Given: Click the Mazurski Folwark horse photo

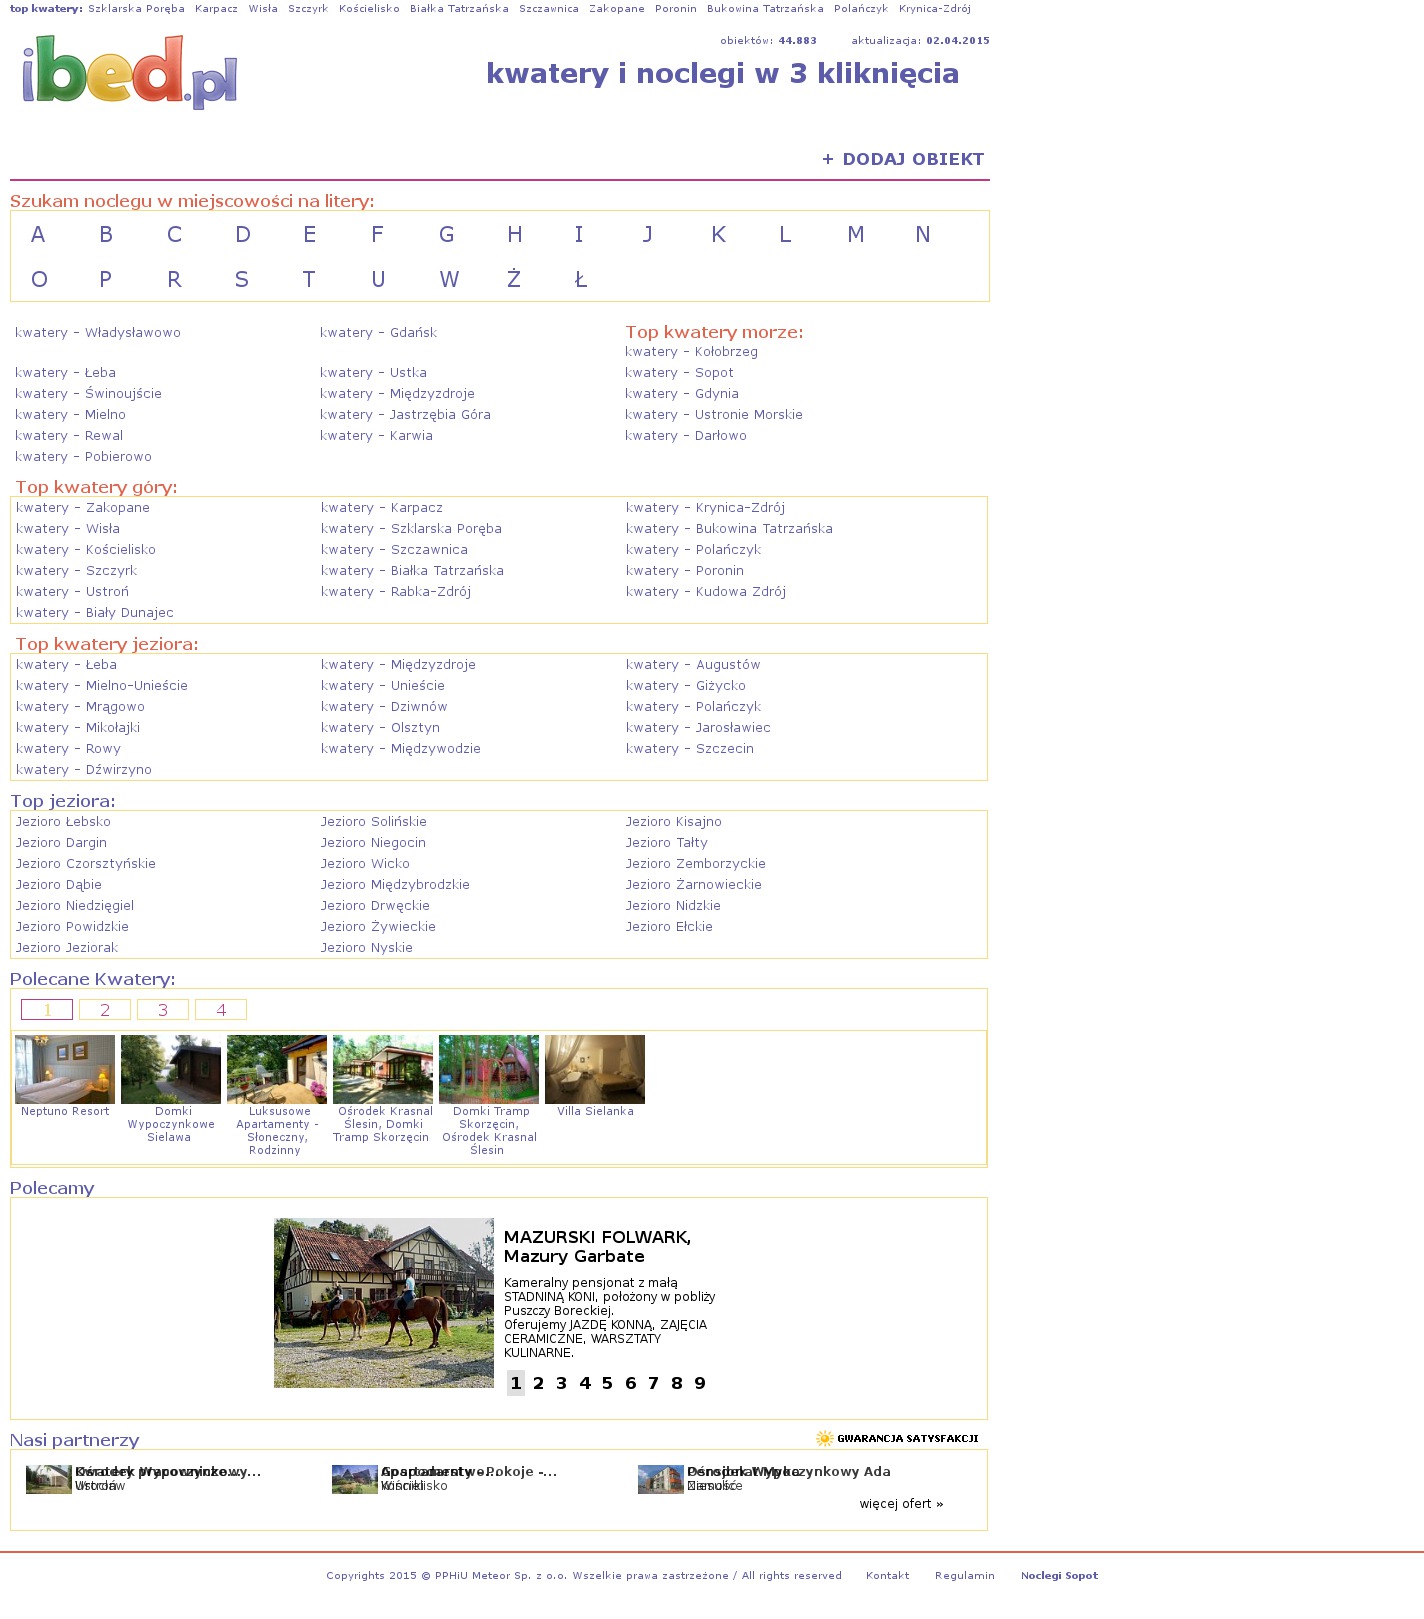Looking at the screenshot, I should pos(384,1303).
